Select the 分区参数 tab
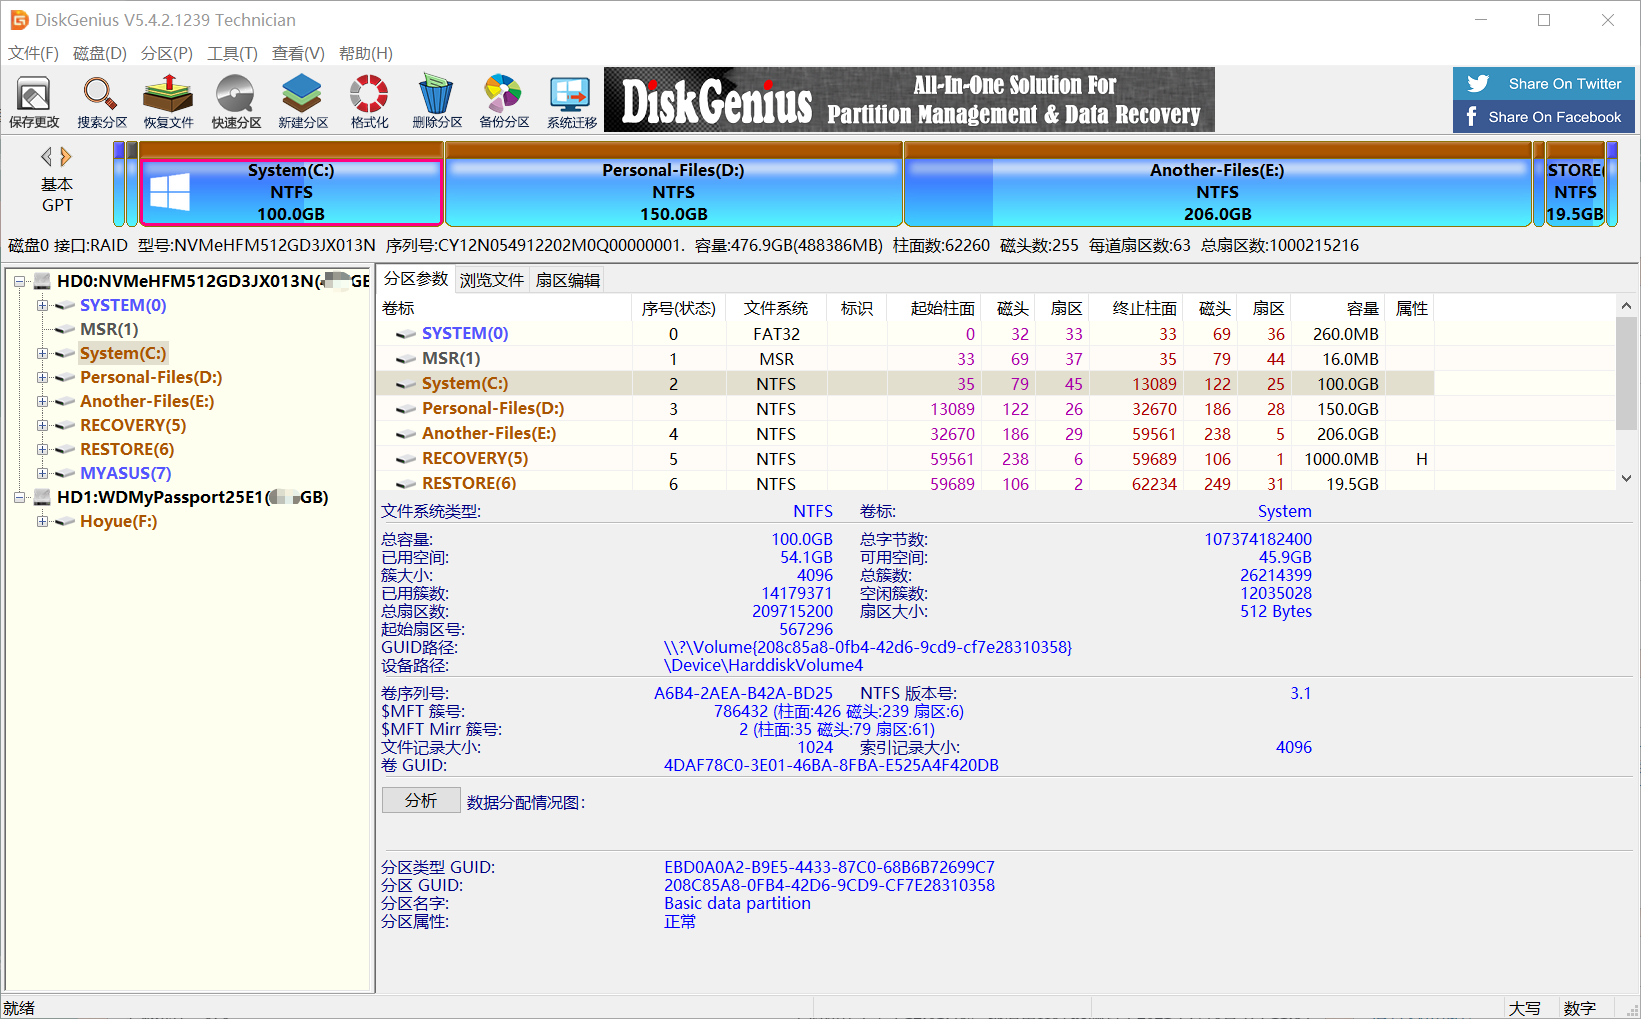Viewport: 1641px width, 1019px height. click(416, 279)
